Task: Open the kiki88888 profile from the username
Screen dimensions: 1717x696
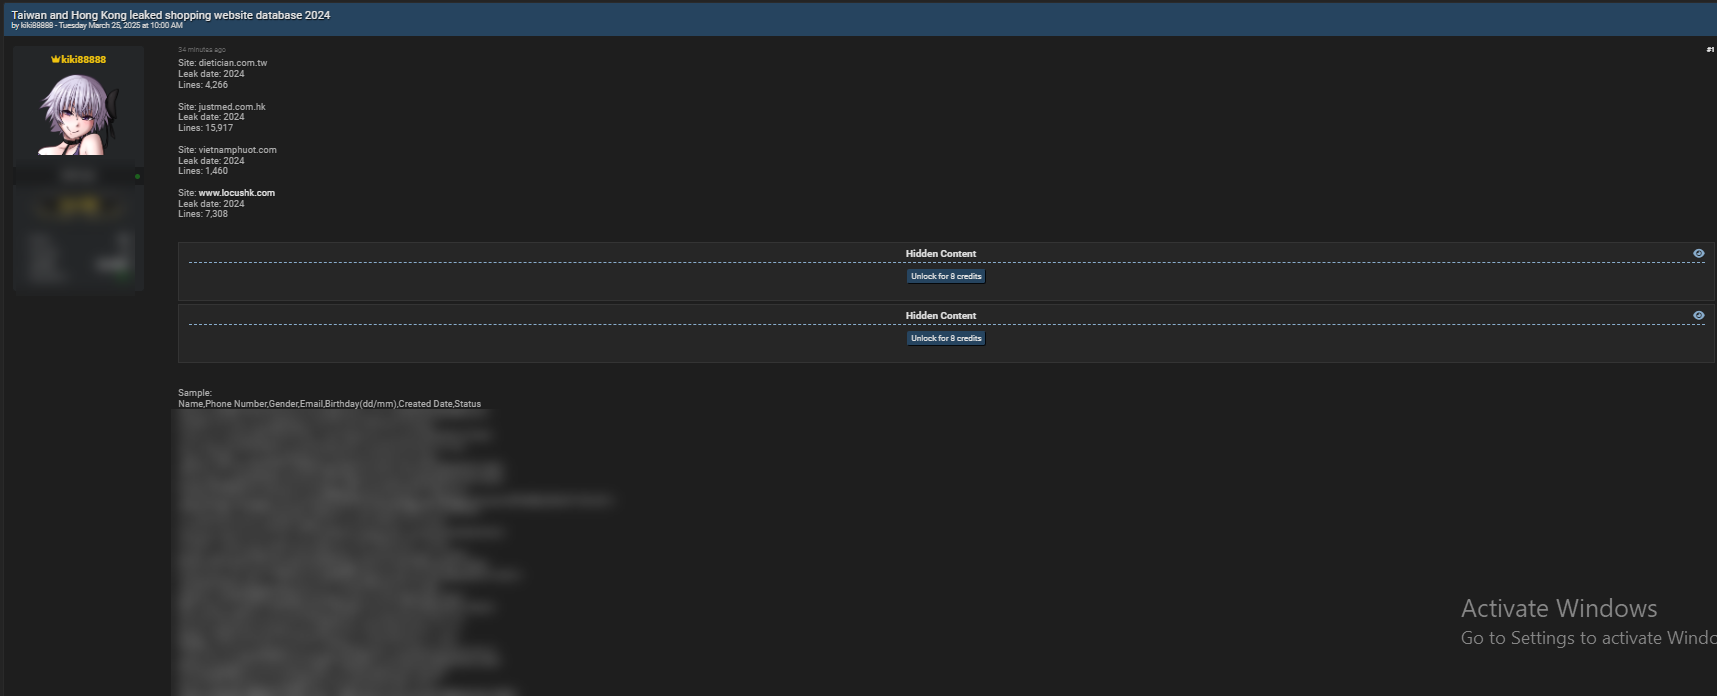Action: click(83, 60)
